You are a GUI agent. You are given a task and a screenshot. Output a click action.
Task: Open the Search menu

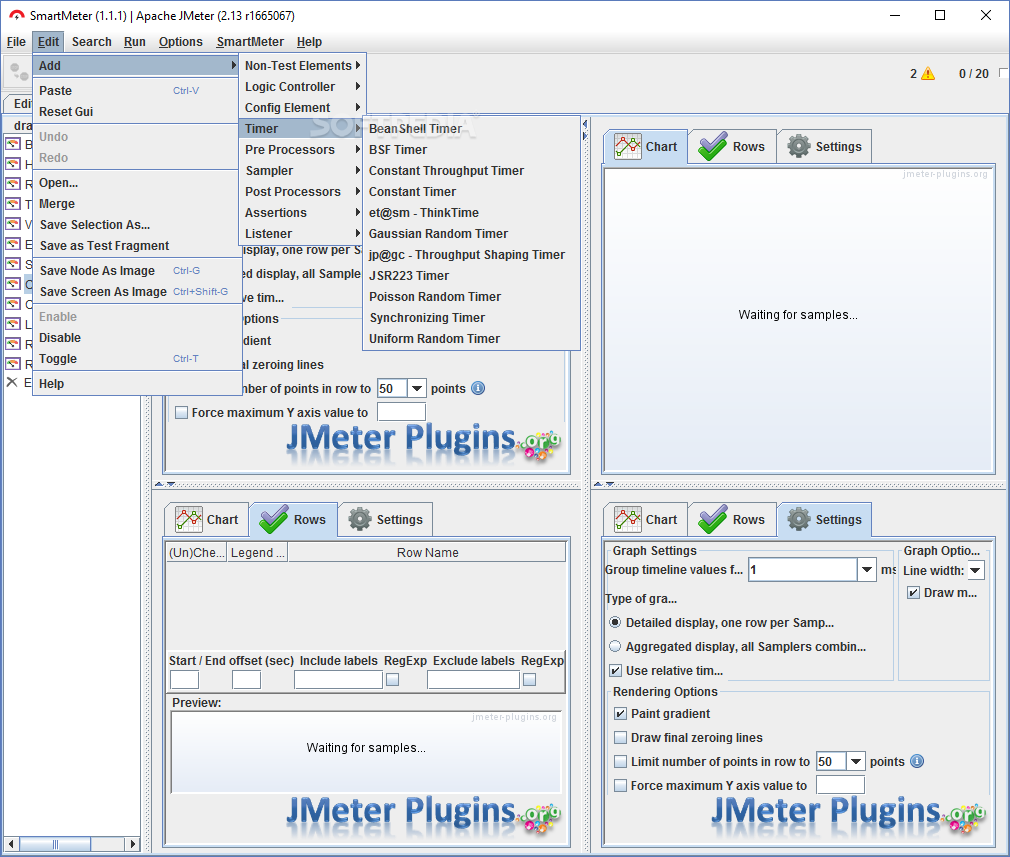tap(91, 42)
